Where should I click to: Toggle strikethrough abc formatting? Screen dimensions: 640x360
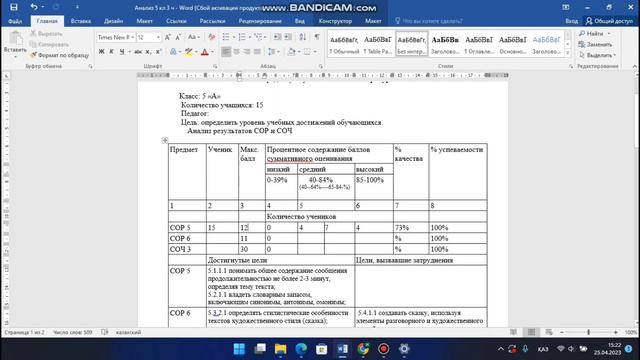click(138, 52)
